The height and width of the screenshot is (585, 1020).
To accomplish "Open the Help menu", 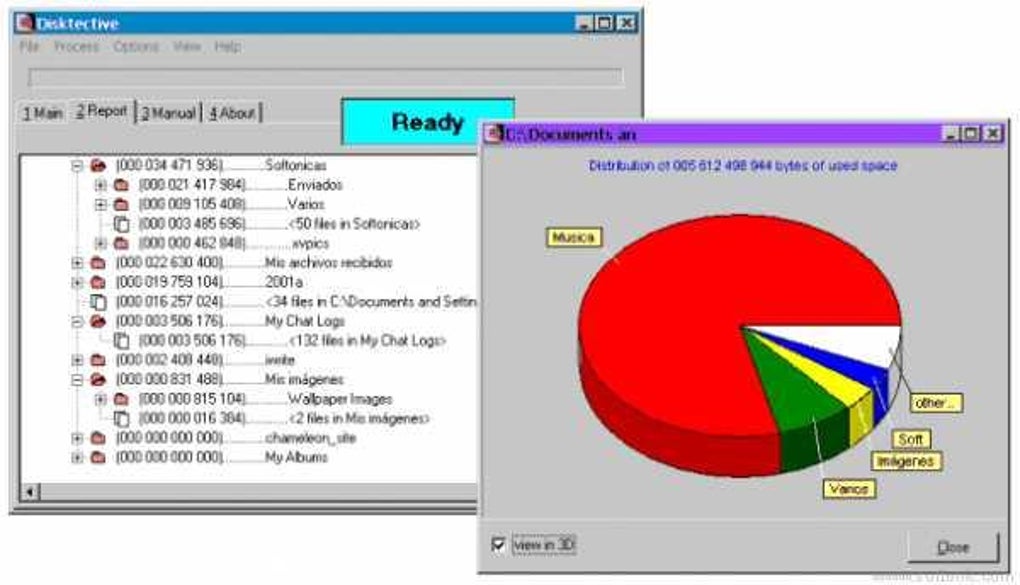I will (228, 46).
